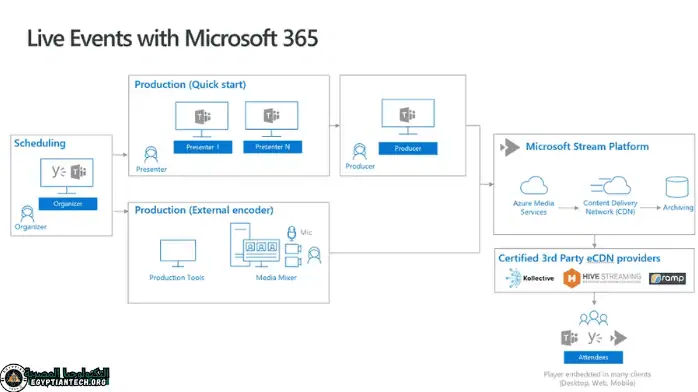Click the Presenter person icon
698x392 pixels.
tap(151, 154)
